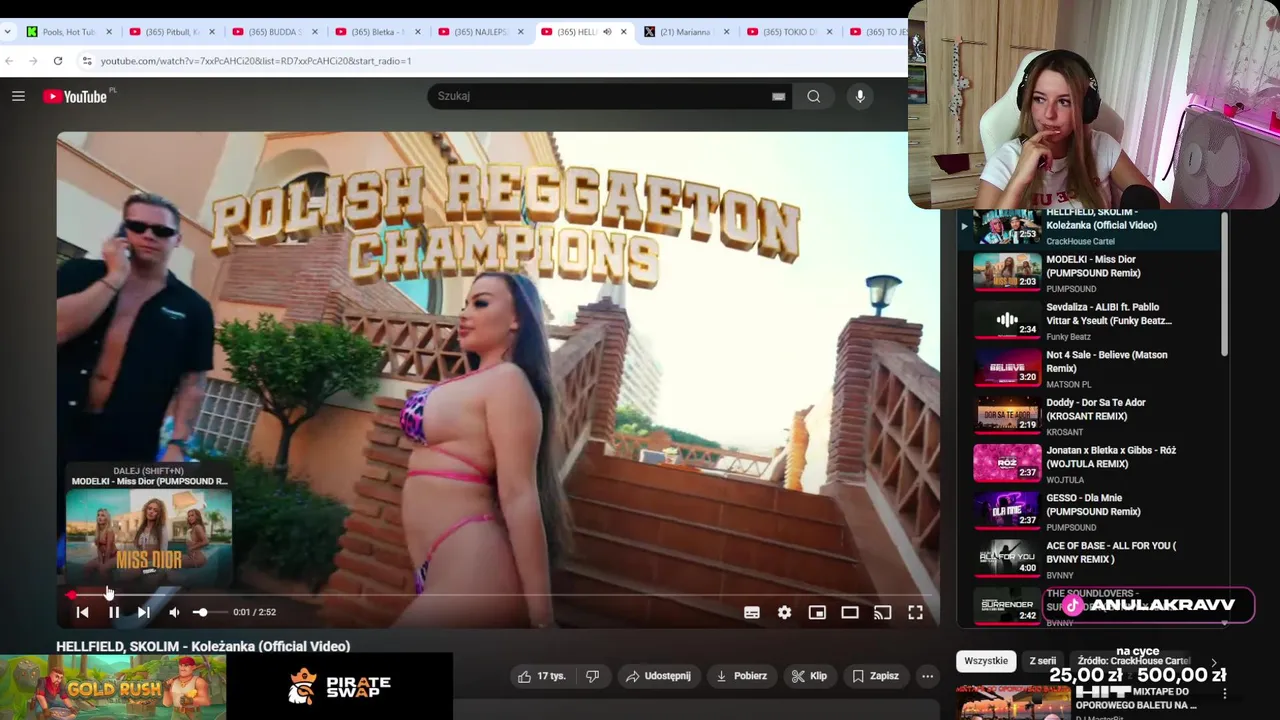Open the player settings gear
Screen dimensions: 1280x720
click(x=784, y=612)
